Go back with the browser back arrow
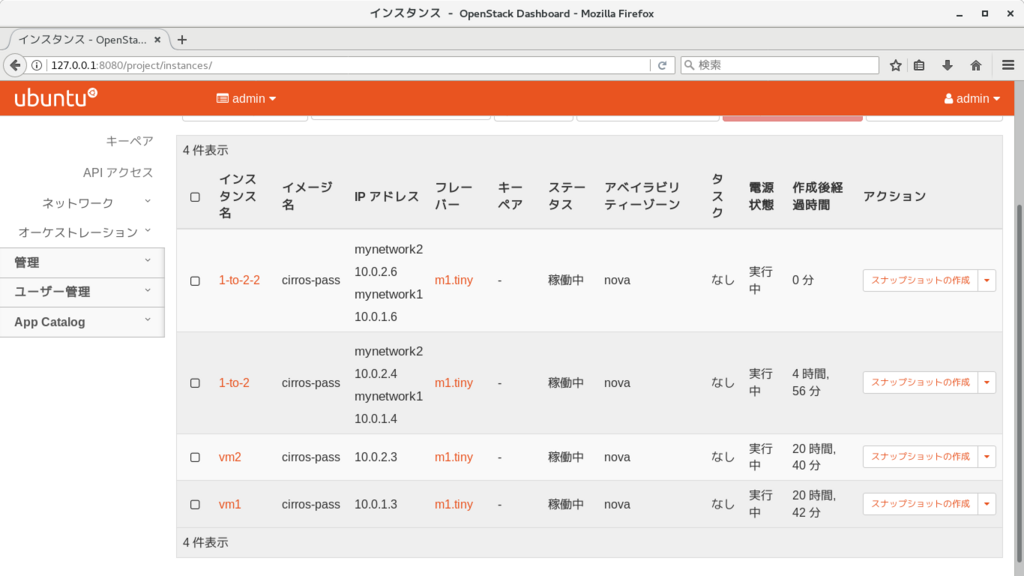Image resolution: width=1024 pixels, height=576 pixels. pos(15,65)
